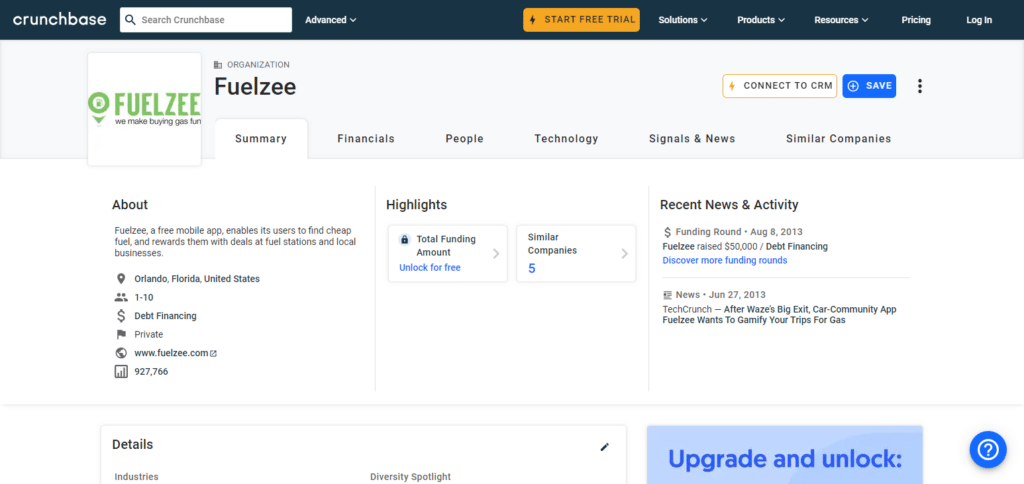Click Orlando, Florida, United States
The width and height of the screenshot is (1024, 484).
tap(197, 279)
